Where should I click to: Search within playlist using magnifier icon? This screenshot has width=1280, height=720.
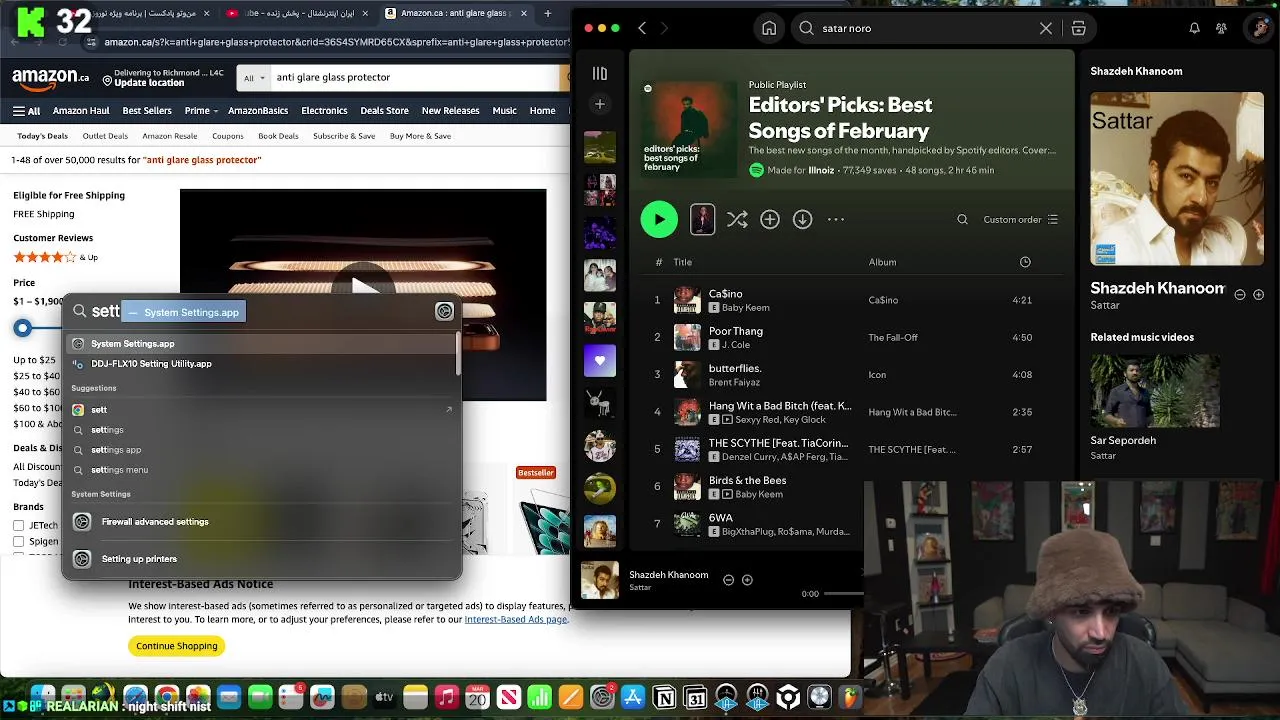[x=963, y=219]
